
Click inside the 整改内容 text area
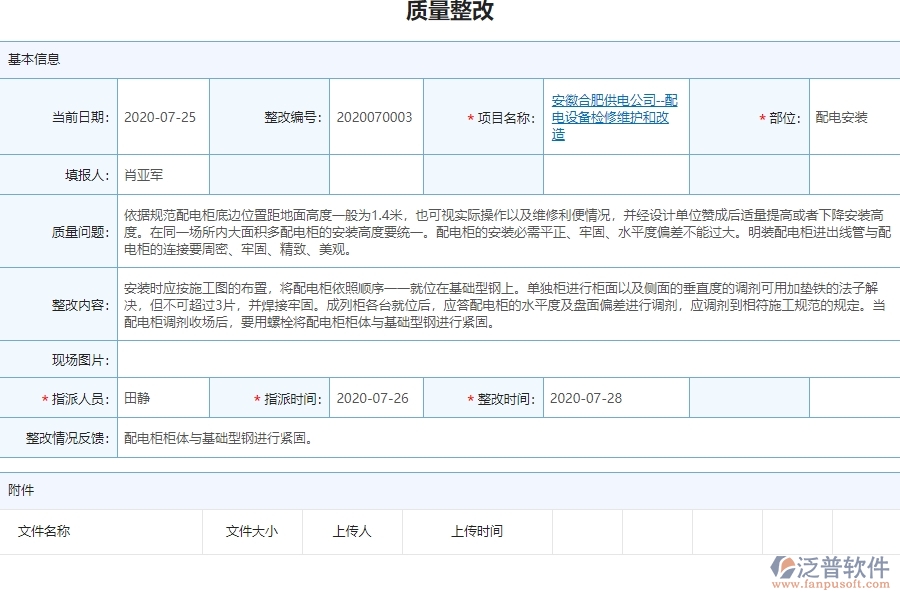click(500, 306)
